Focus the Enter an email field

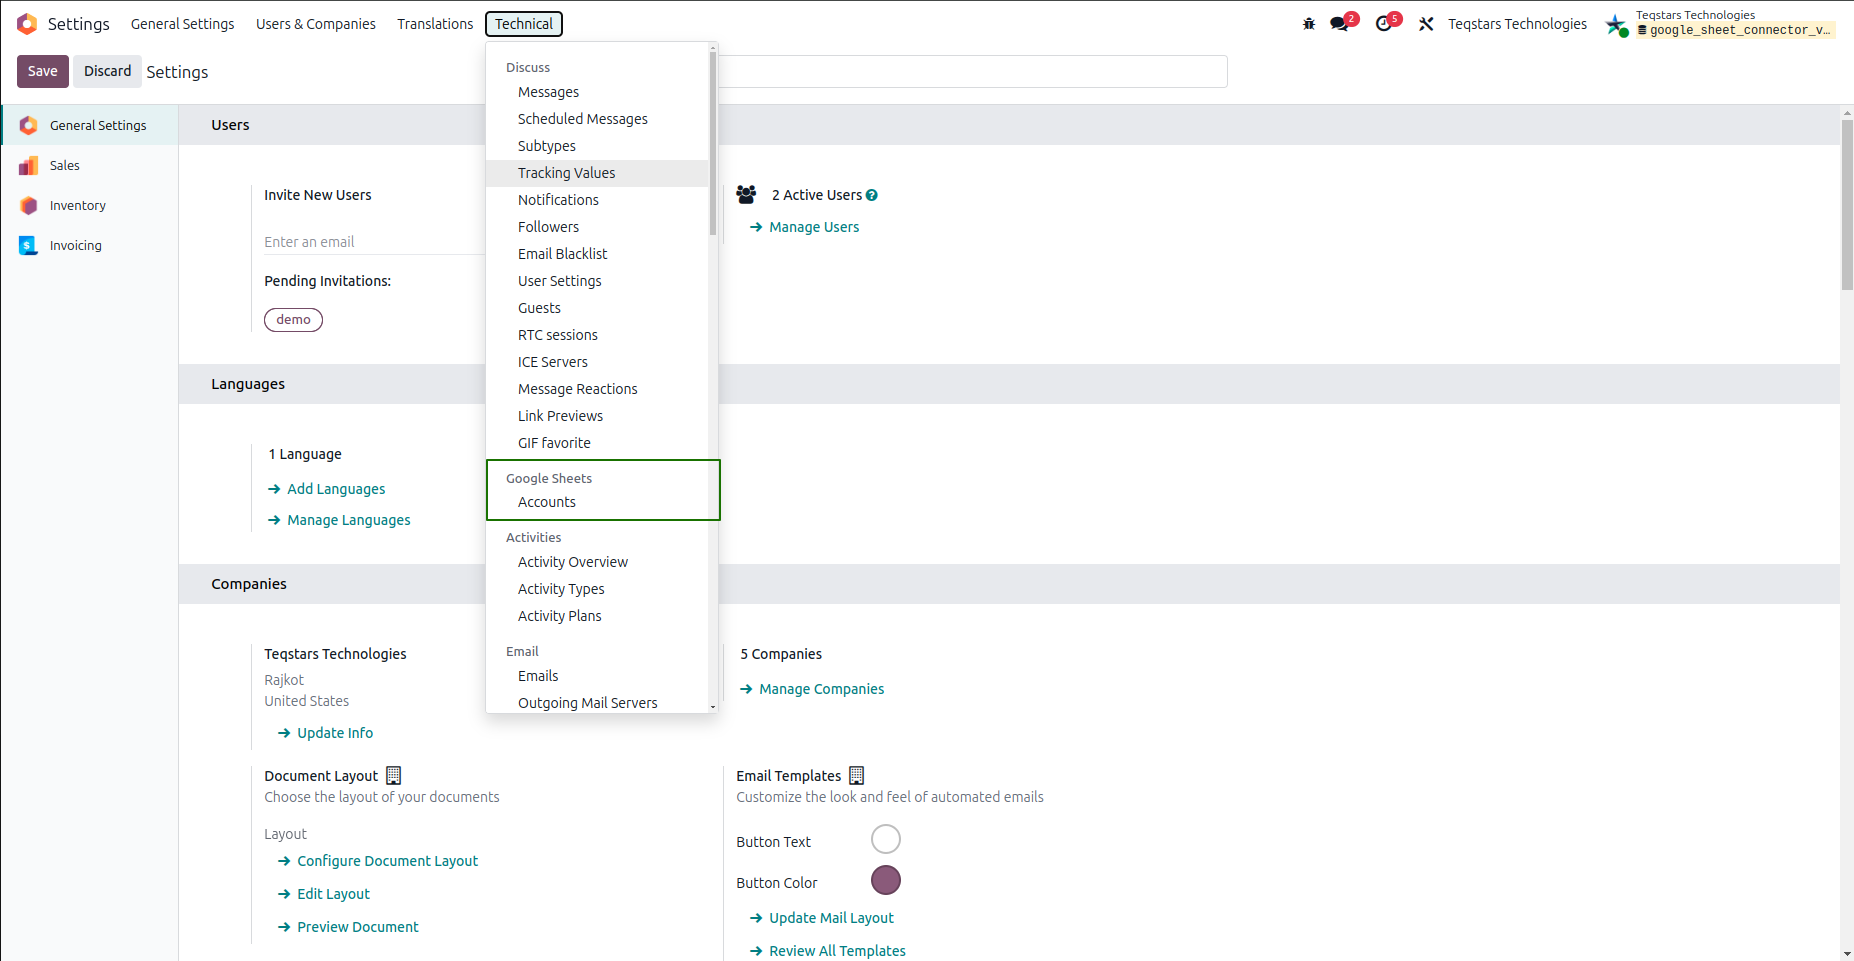point(374,242)
